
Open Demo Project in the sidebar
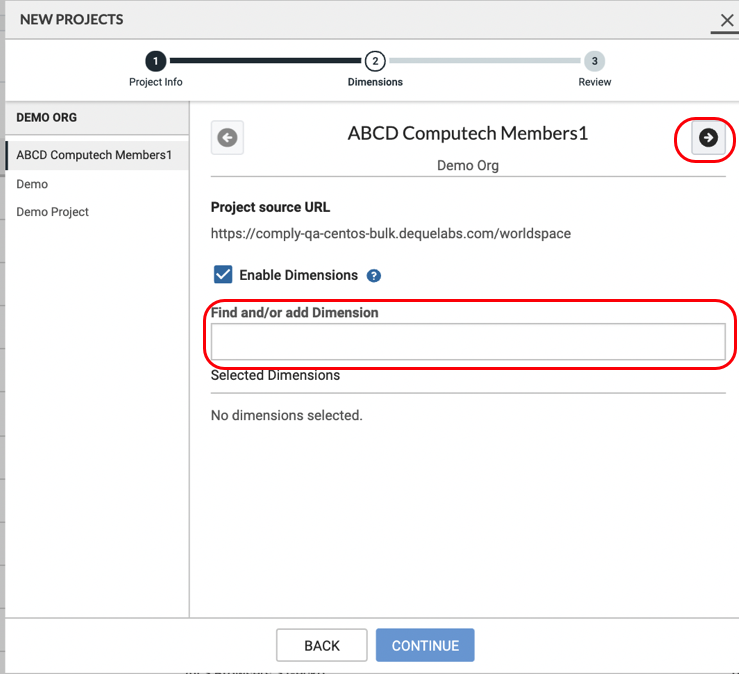coord(53,212)
